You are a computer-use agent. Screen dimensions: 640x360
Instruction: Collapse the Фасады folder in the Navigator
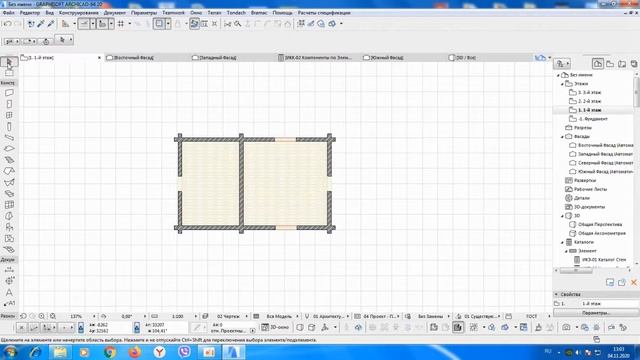[x=562, y=137]
